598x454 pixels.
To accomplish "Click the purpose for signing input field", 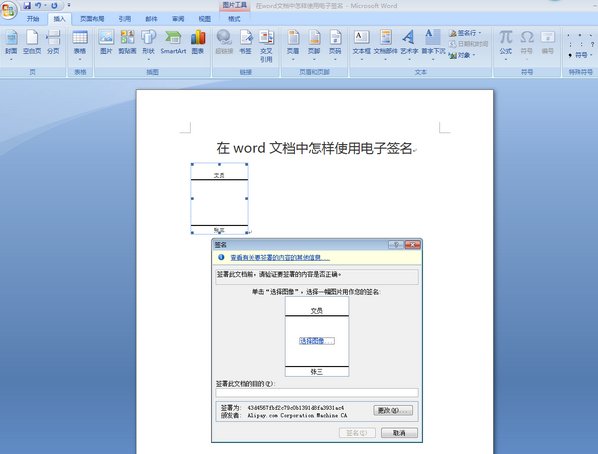I will point(317,393).
